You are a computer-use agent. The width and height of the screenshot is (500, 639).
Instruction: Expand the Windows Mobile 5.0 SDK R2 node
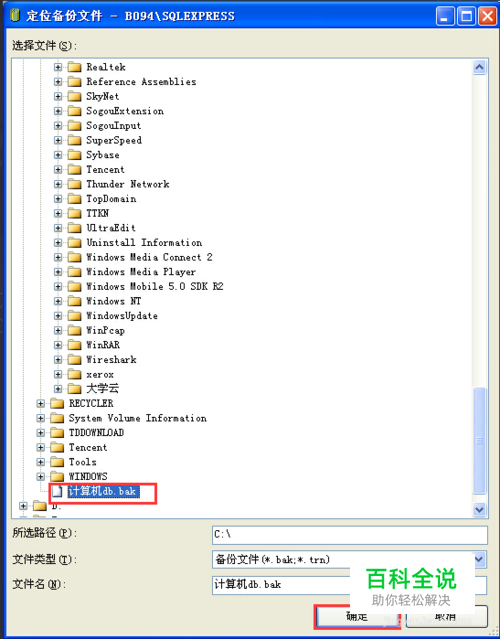58,286
